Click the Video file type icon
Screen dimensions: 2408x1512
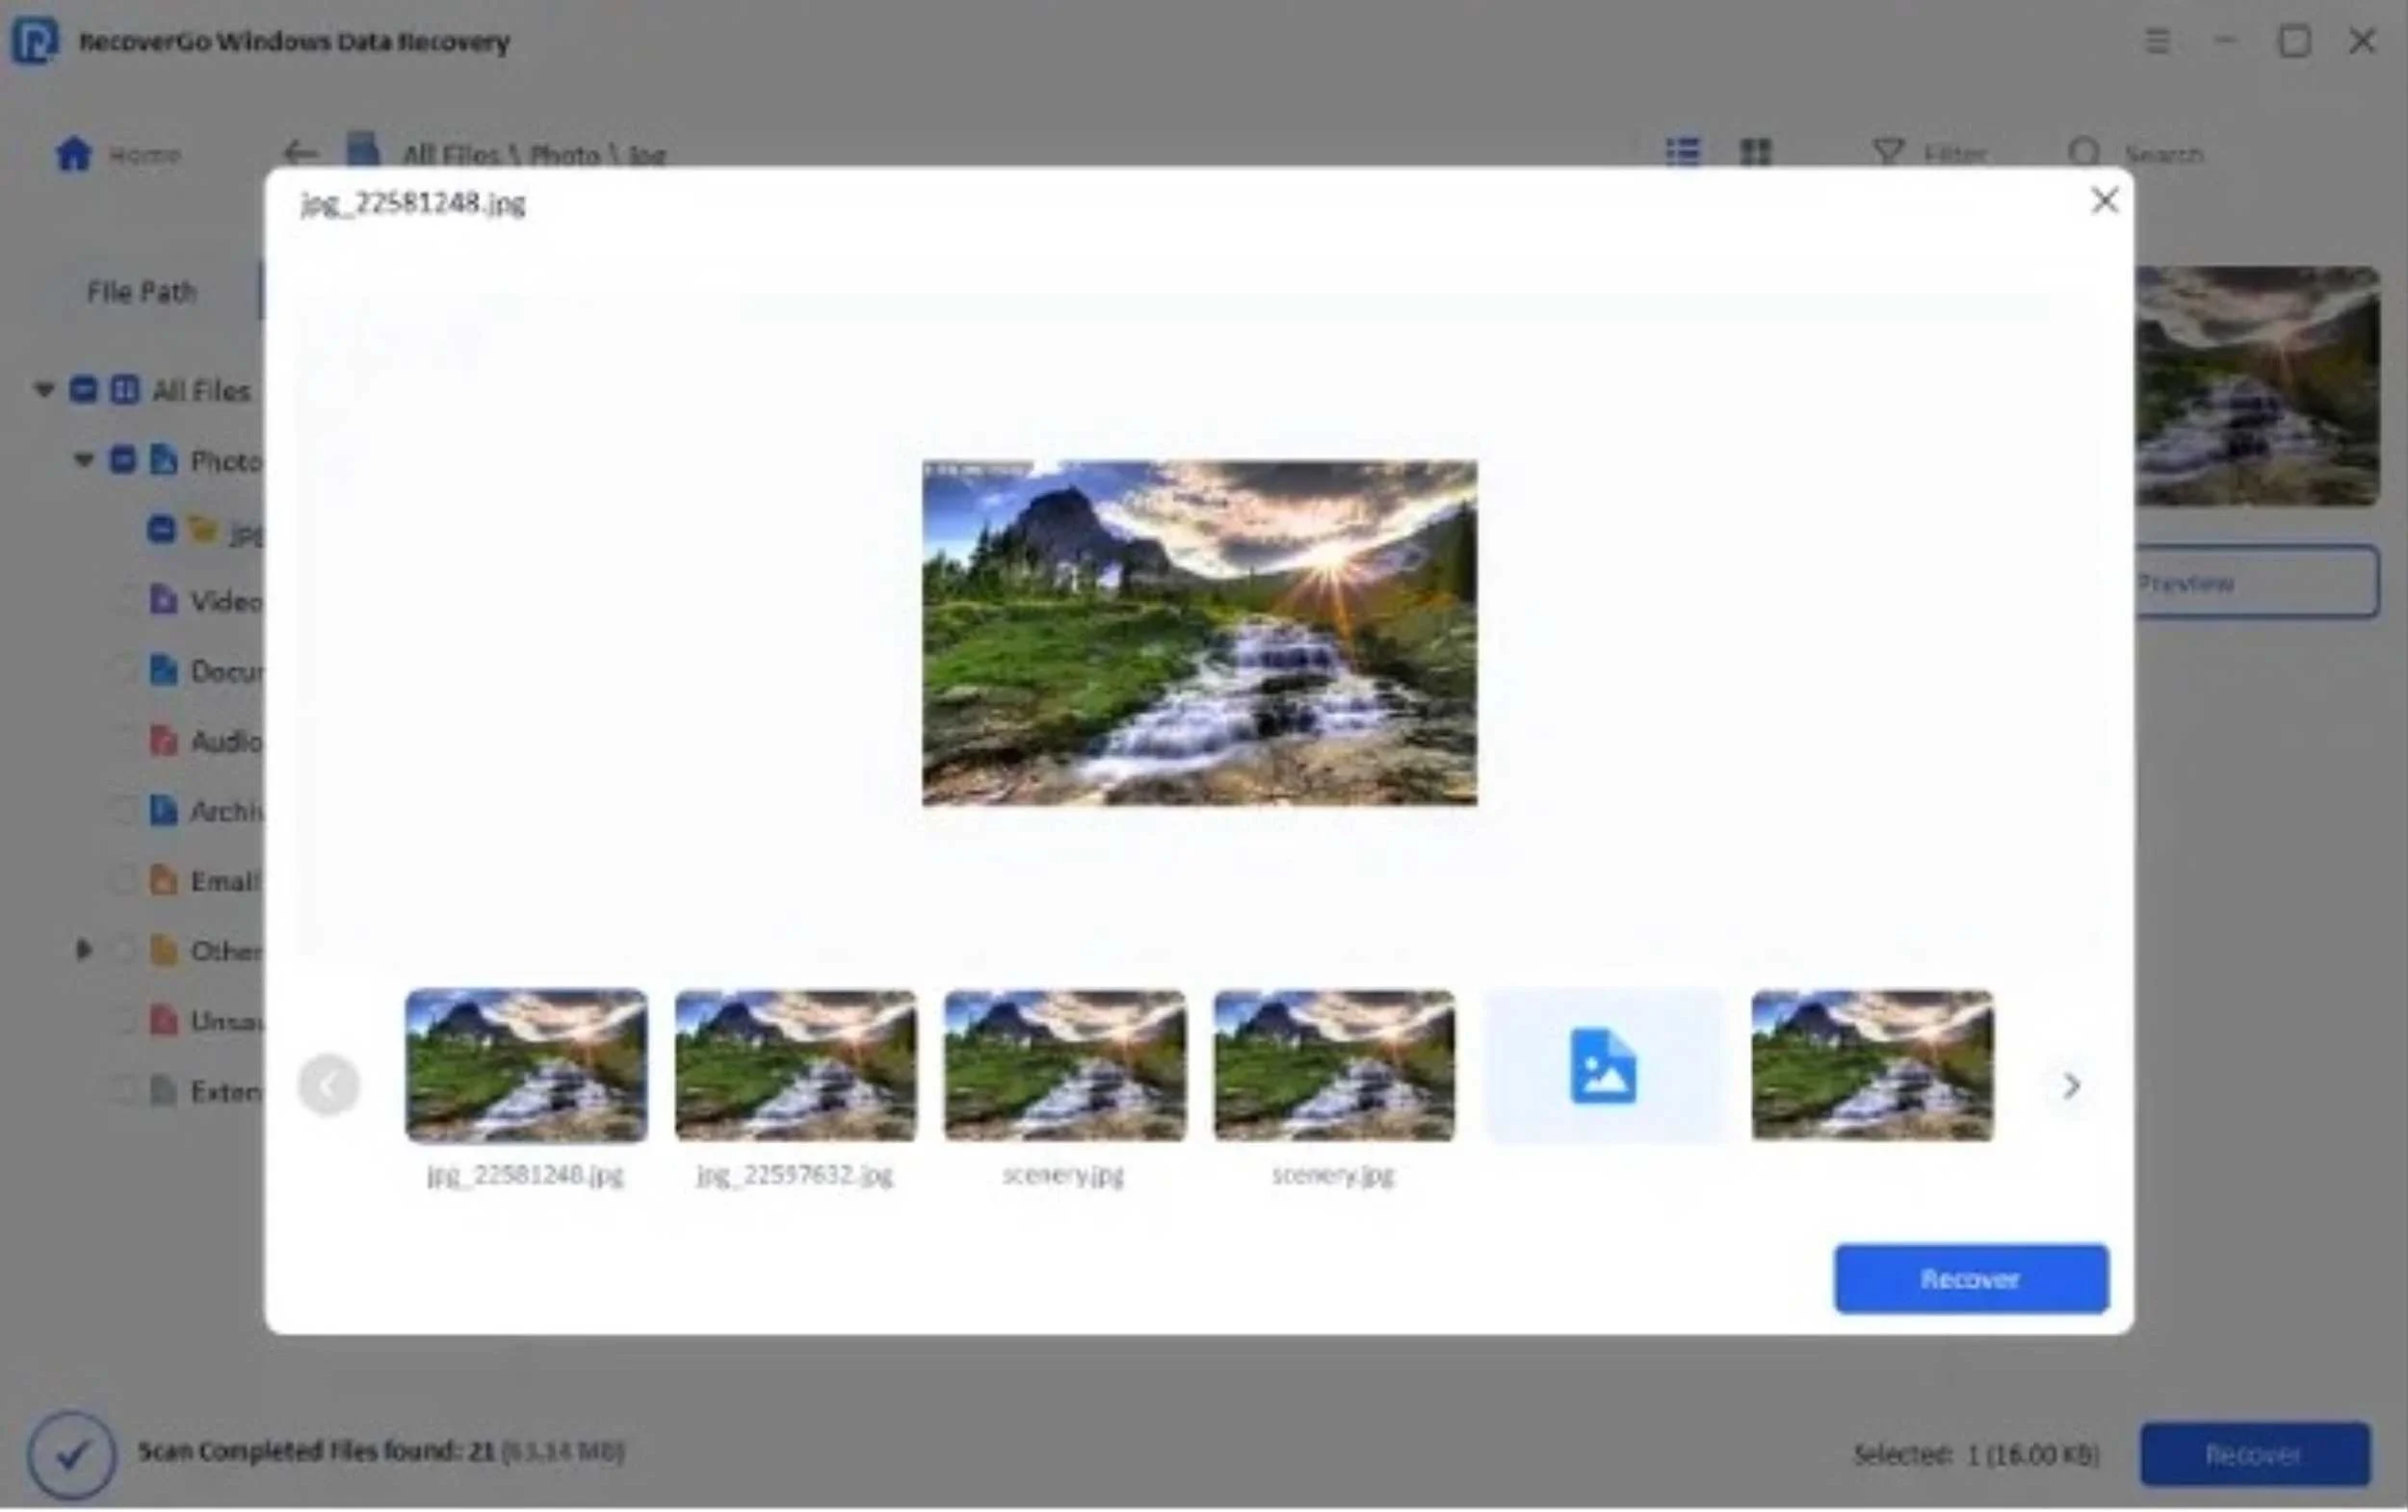(x=163, y=600)
